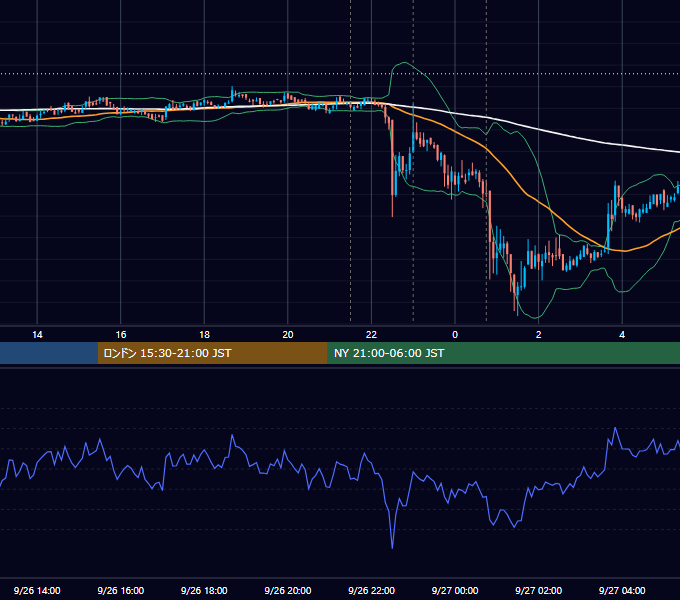The image size is (680, 600).
Task: Click the 4 hour label on price chart axis
Action: point(622,335)
